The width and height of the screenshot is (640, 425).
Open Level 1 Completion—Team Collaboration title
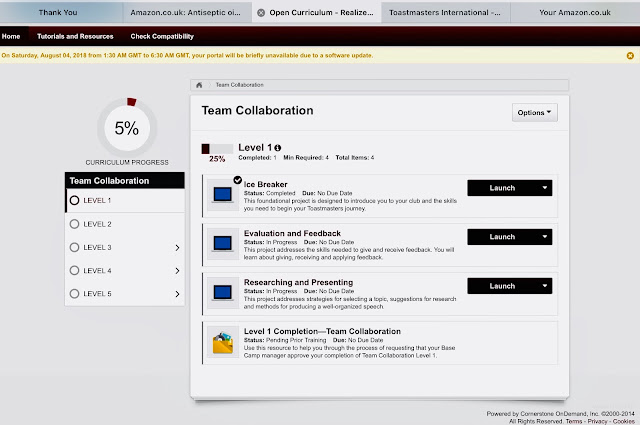[x=322, y=332]
